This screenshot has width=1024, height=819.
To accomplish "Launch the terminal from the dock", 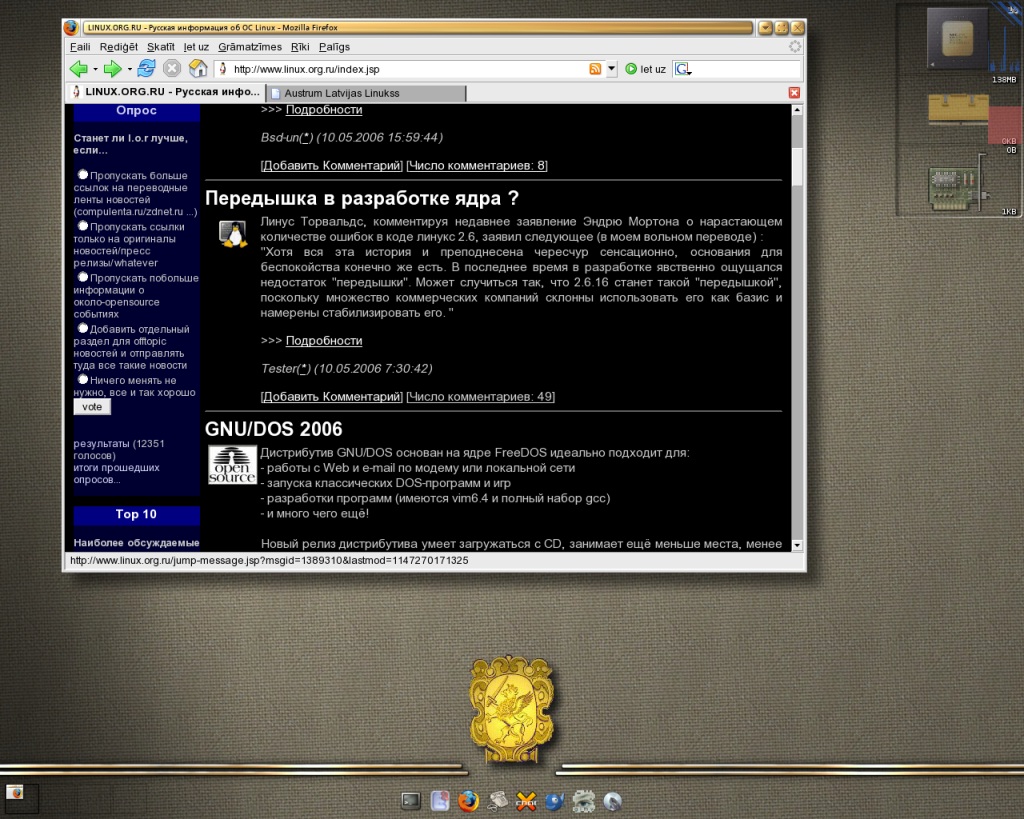I will click(x=411, y=801).
